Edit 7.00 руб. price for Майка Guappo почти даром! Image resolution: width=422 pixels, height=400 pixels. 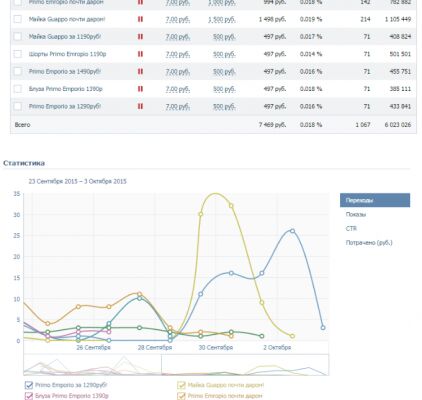(x=178, y=20)
